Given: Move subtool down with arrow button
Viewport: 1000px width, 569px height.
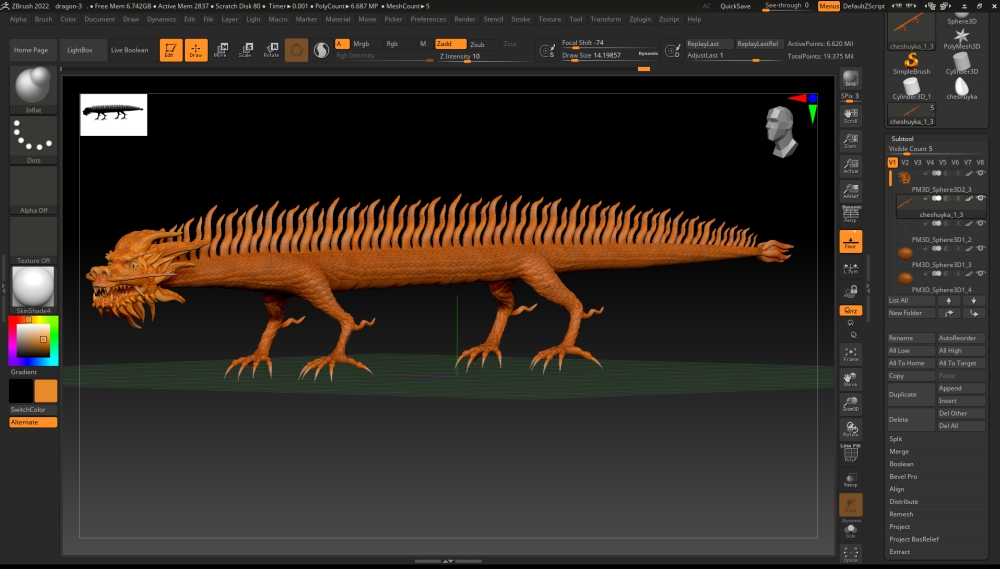Looking at the screenshot, I should [x=973, y=300].
